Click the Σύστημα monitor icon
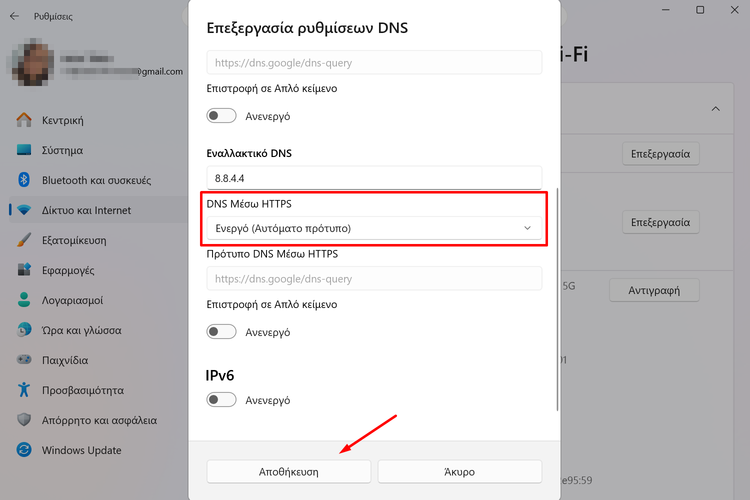The height and width of the screenshot is (500, 750). [25, 150]
